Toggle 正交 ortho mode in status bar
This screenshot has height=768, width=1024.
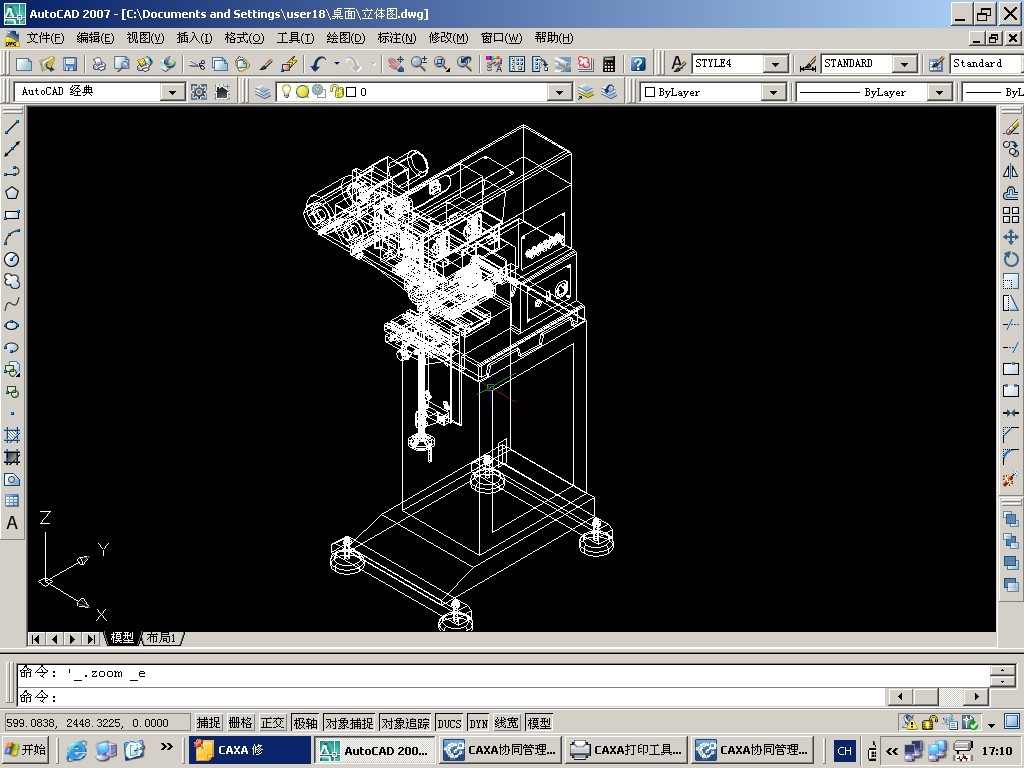click(272, 723)
